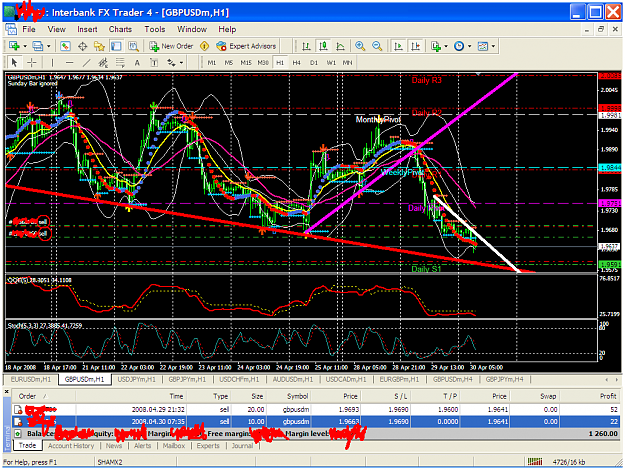
Task: Select the Crosshair tool
Action: click(x=31, y=63)
